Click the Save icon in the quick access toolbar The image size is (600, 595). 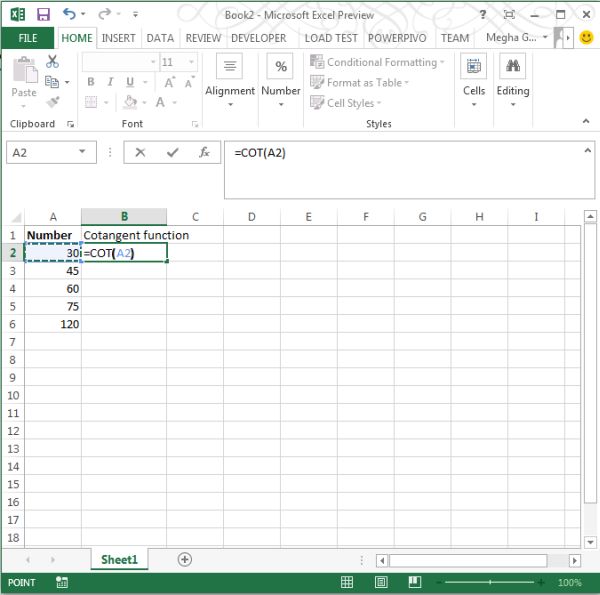pos(43,15)
